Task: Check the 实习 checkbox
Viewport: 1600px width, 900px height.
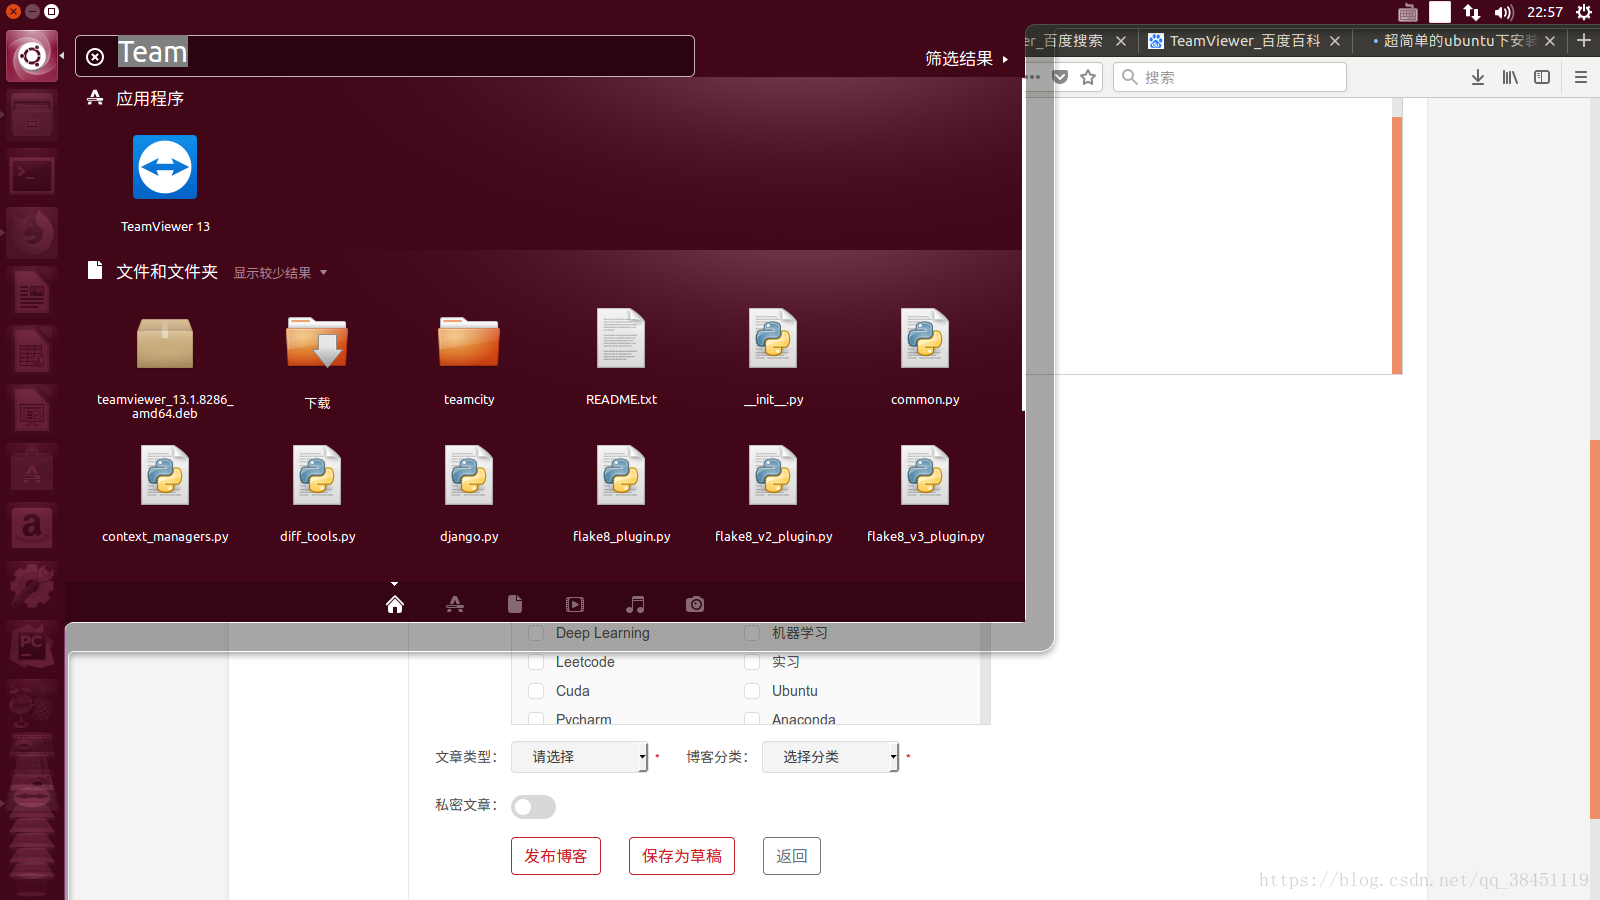Action: click(x=752, y=662)
